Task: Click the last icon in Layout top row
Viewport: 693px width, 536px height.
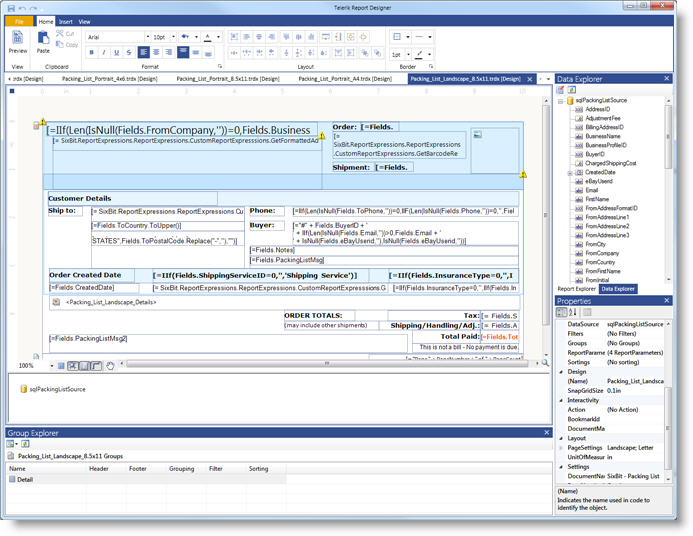Action: (363, 37)
